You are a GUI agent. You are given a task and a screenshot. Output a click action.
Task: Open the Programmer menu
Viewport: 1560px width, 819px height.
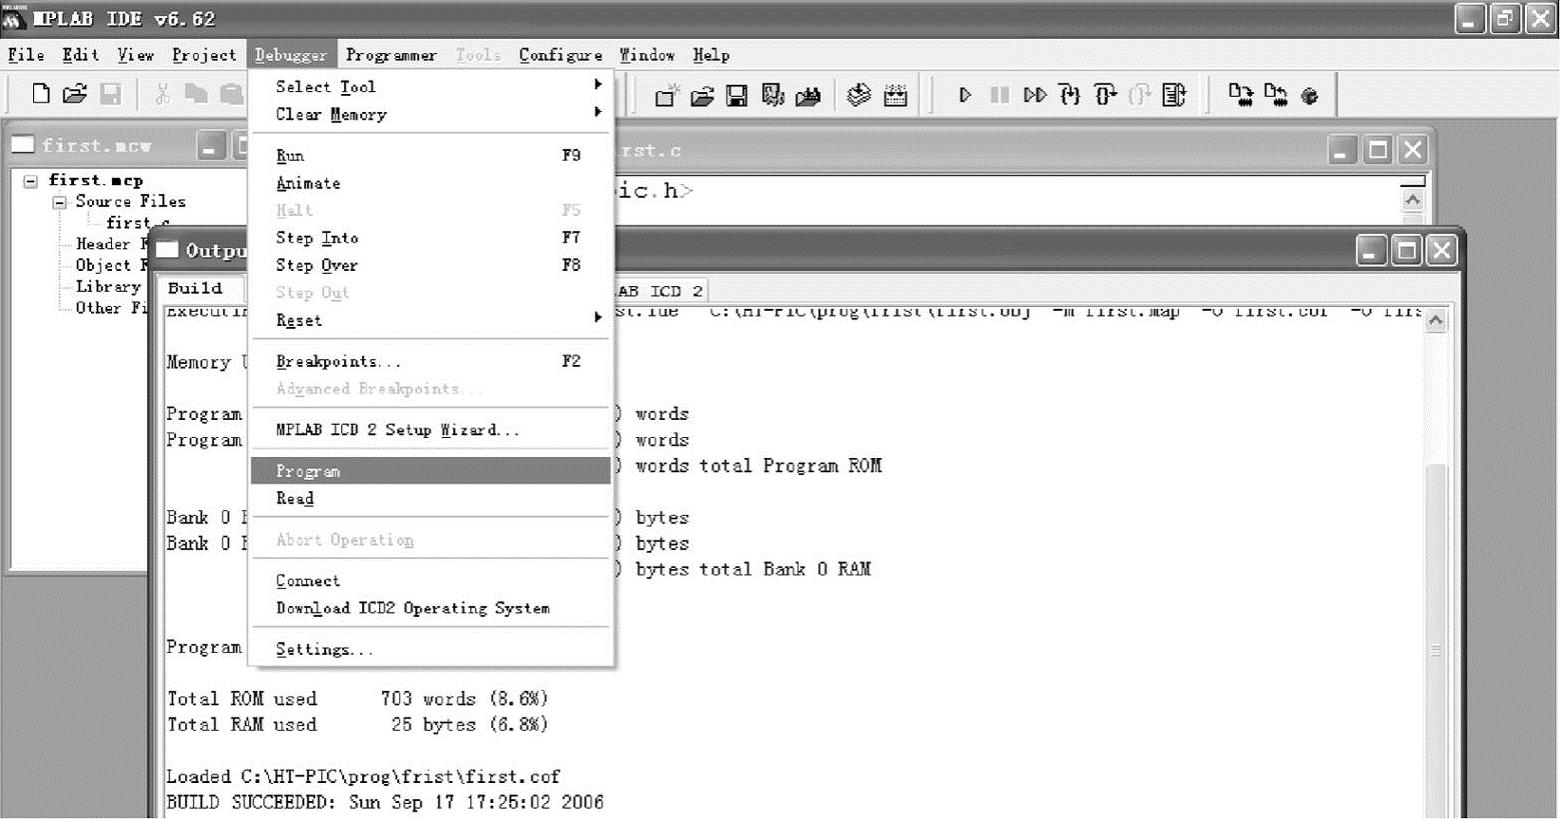[391, 55]
